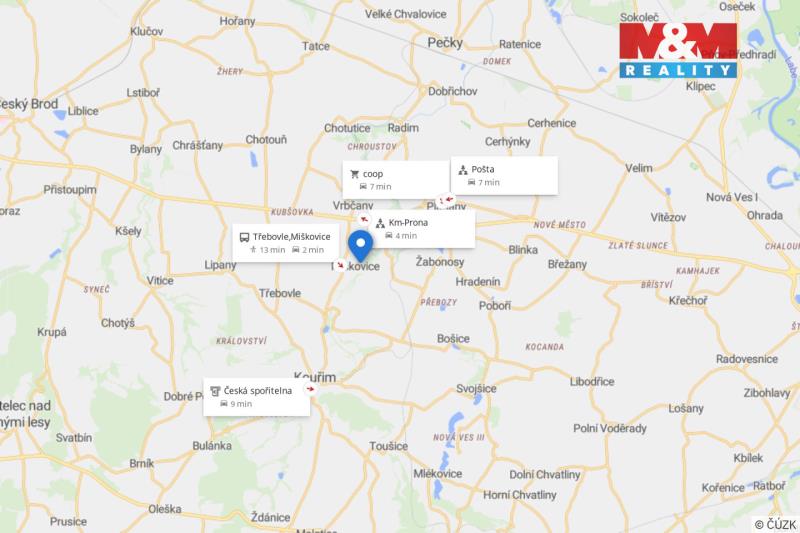Click red arrow marker above Km-Prona card
This screenshot has height=533, width=800.
[364, 220]
